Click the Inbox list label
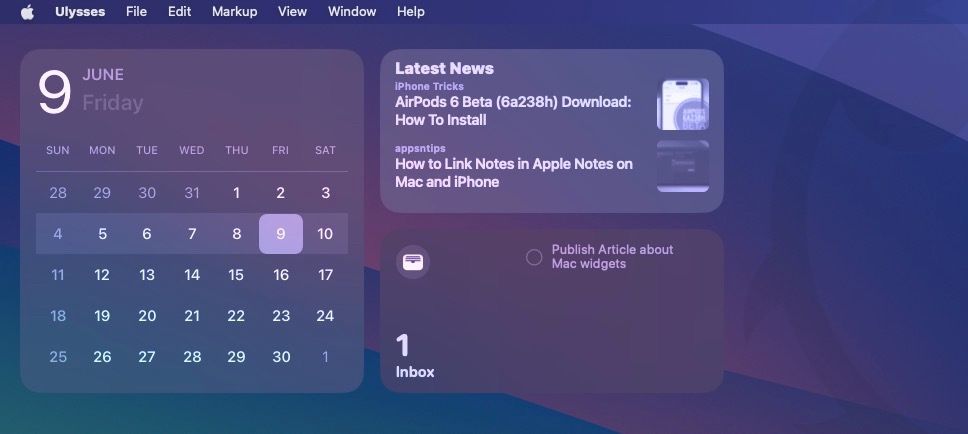 pyautogui.click(x=415, y=372)
